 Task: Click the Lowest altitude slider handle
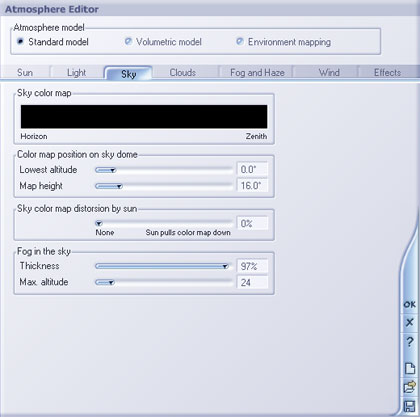point(113,170)
